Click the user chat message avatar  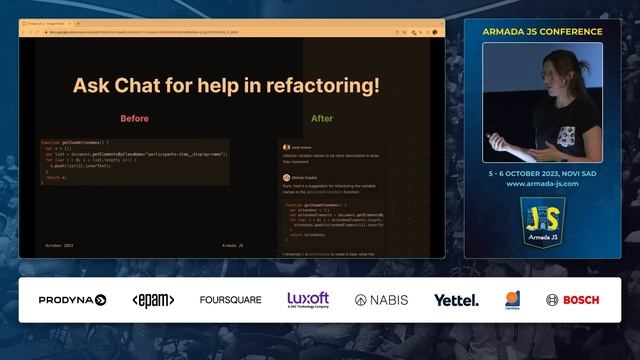point(287,147)
